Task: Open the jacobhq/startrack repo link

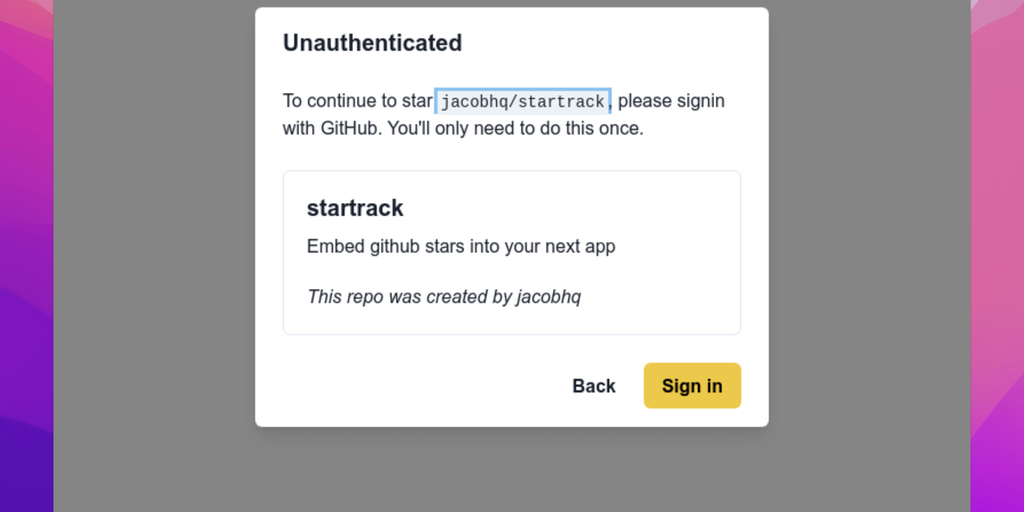Action: click(522, 101)
